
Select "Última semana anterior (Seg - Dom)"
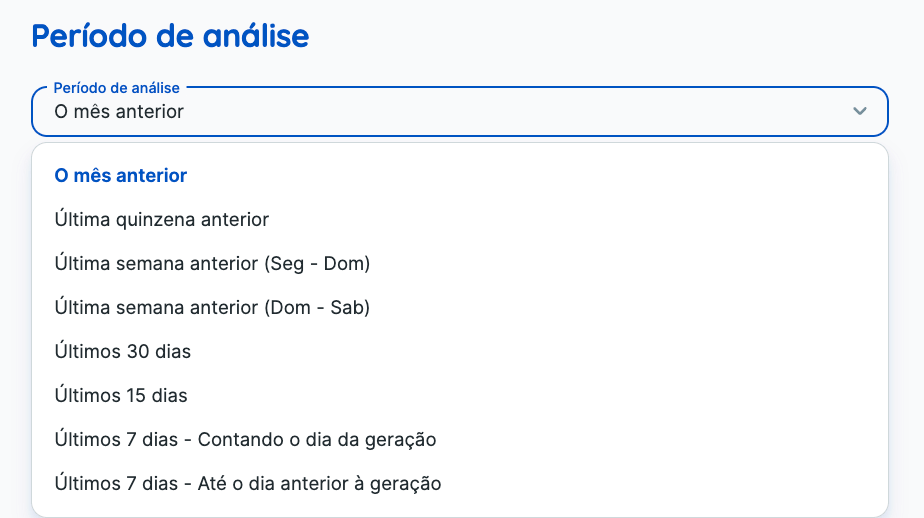tap(212, 264)
